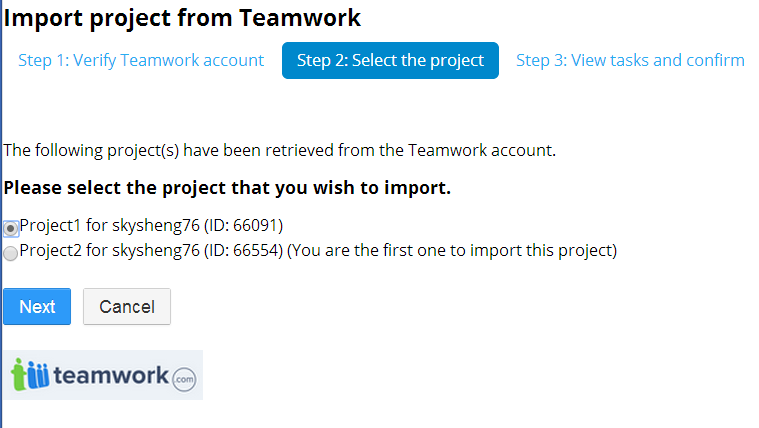
Task: Click the "first one to import" note
Action: click(x=452, y=250)
